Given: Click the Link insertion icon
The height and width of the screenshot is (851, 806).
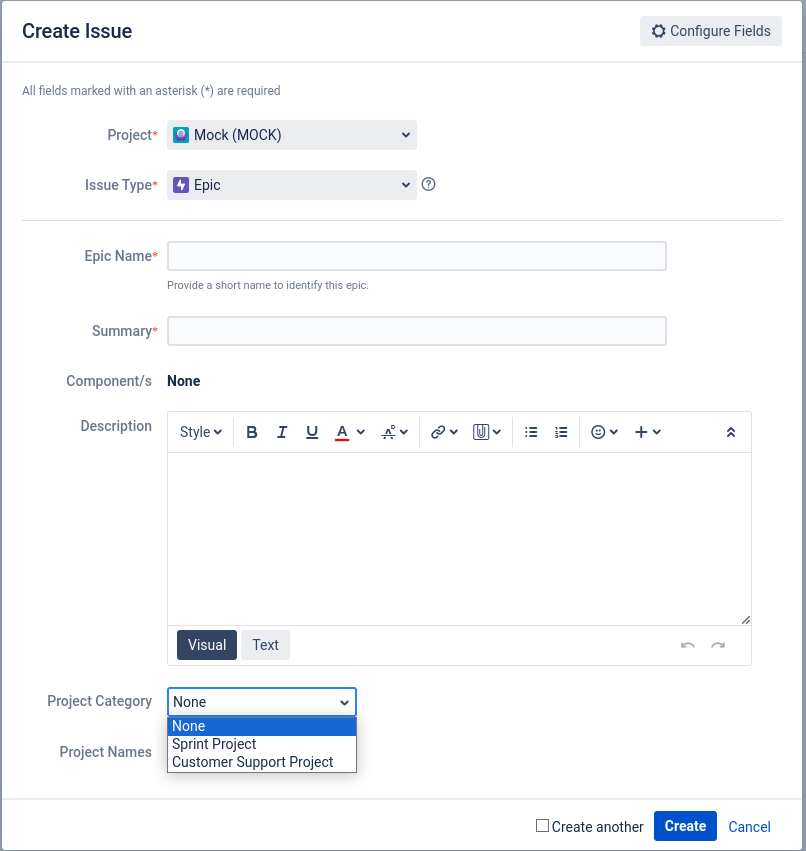Looking at the screenshot, I should (x=437, y=432).
